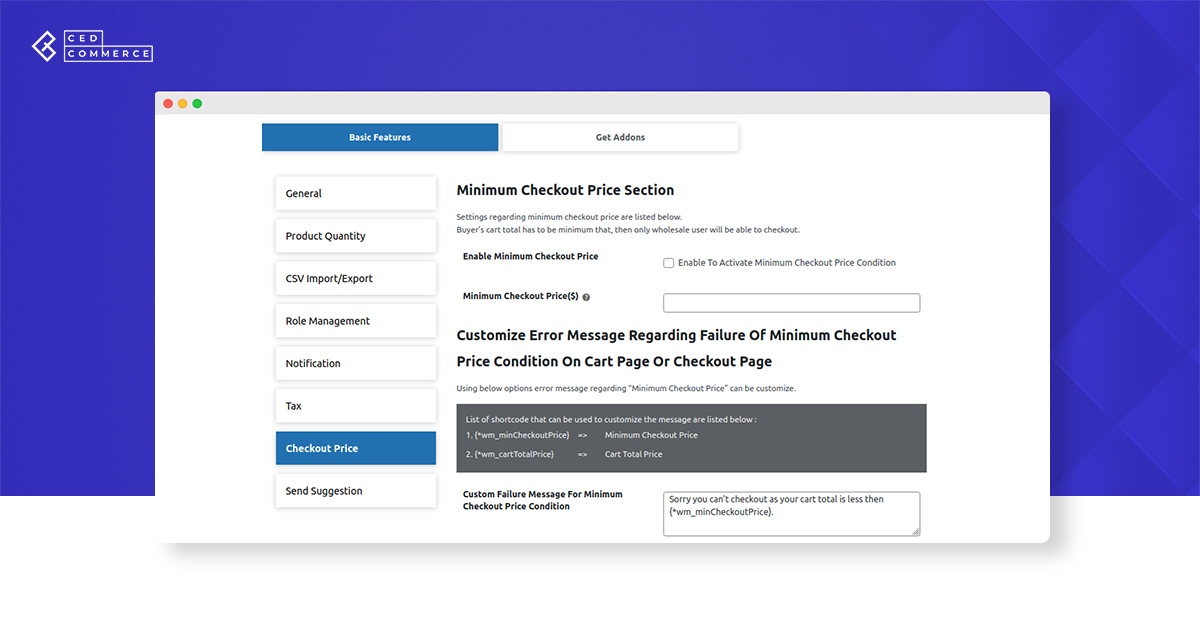This screenshot has width=1200, height=628.
Task: Click the yellow minimize window button
Action: 182,103
